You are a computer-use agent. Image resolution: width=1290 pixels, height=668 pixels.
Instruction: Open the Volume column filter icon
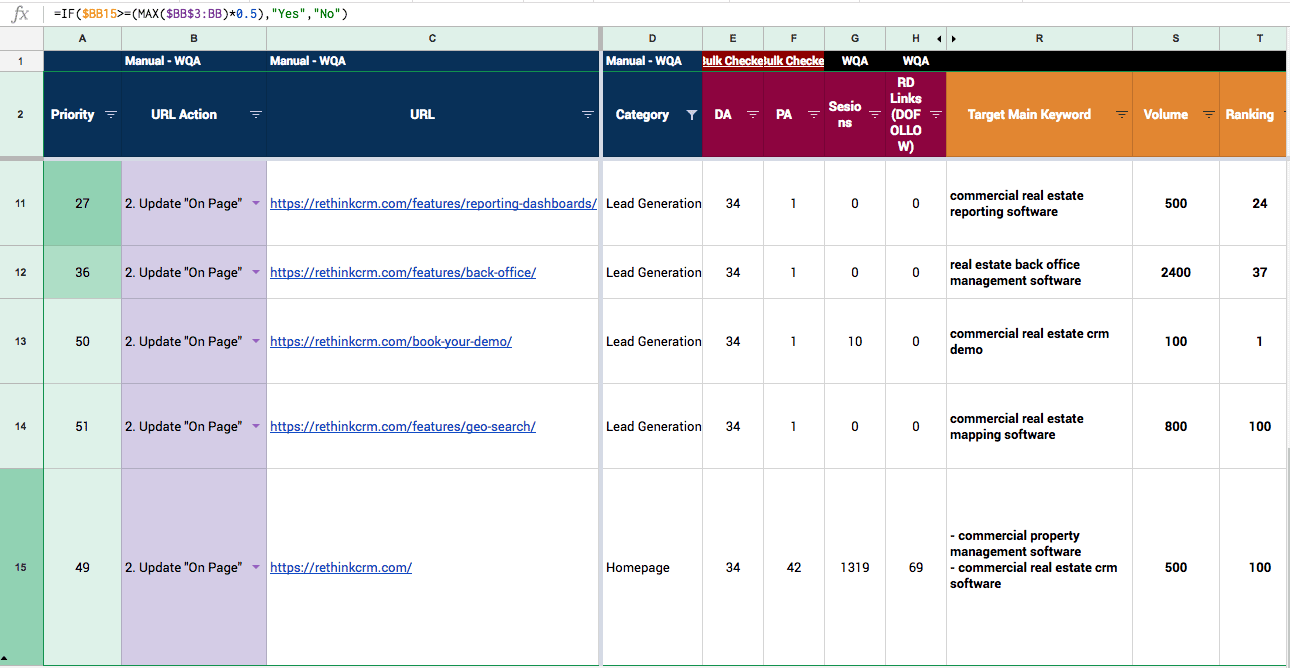[1209, 114]
